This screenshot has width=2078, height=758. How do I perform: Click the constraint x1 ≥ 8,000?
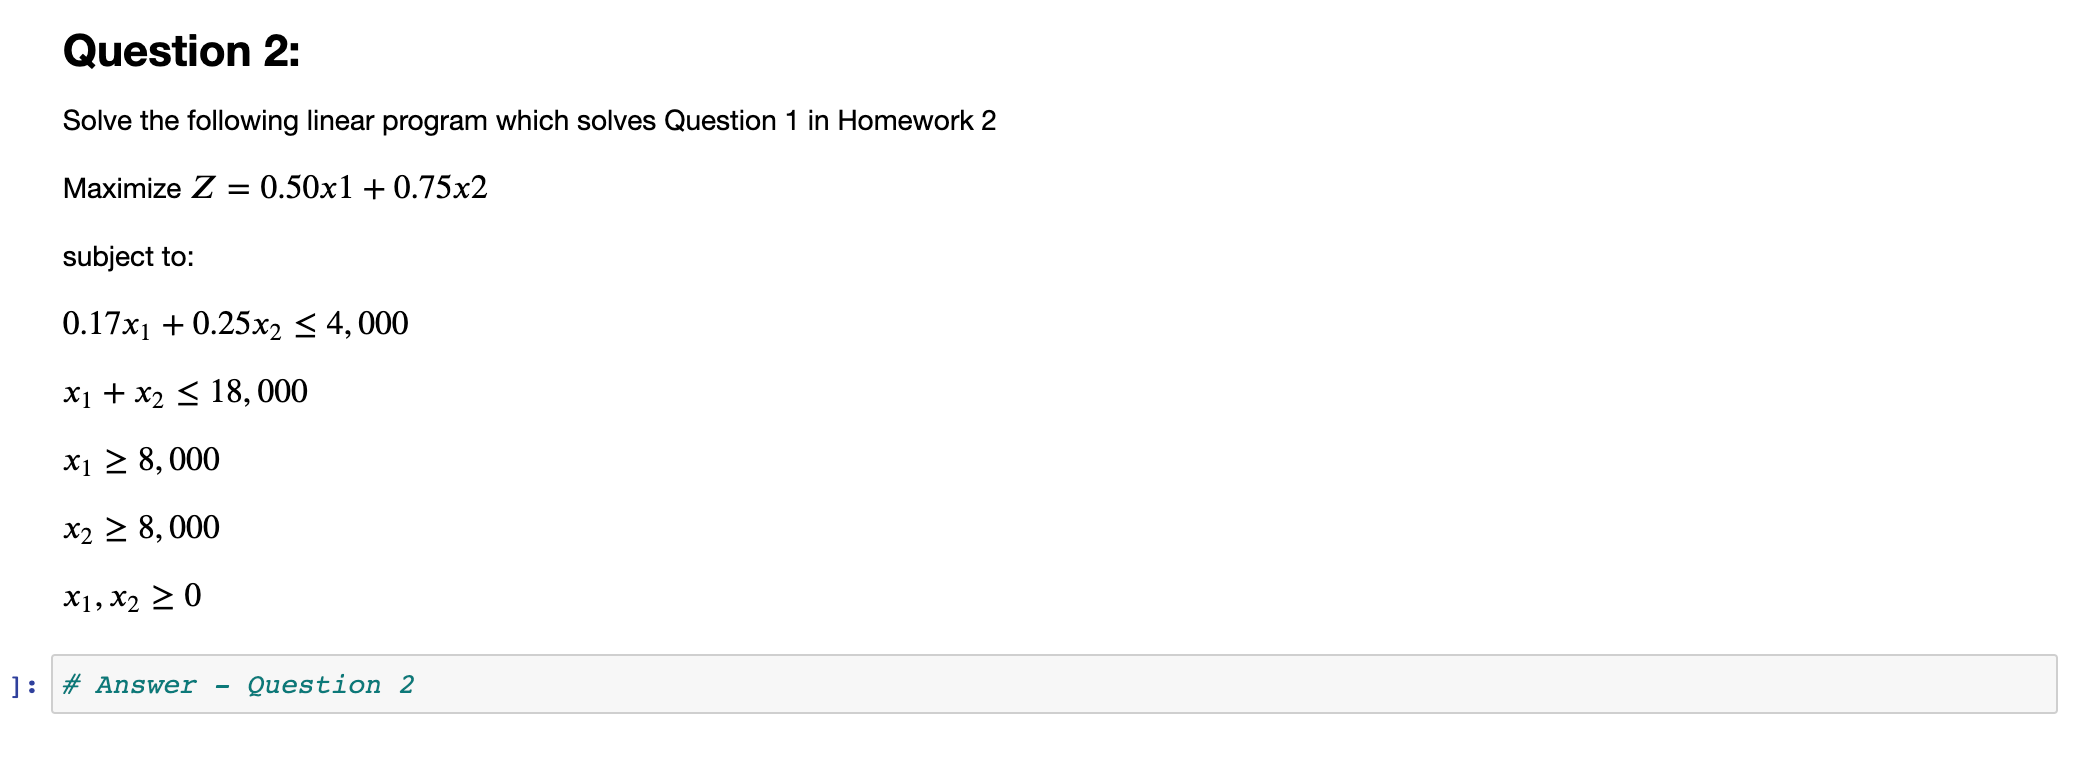pyautogui.click(x=140, y=459)
